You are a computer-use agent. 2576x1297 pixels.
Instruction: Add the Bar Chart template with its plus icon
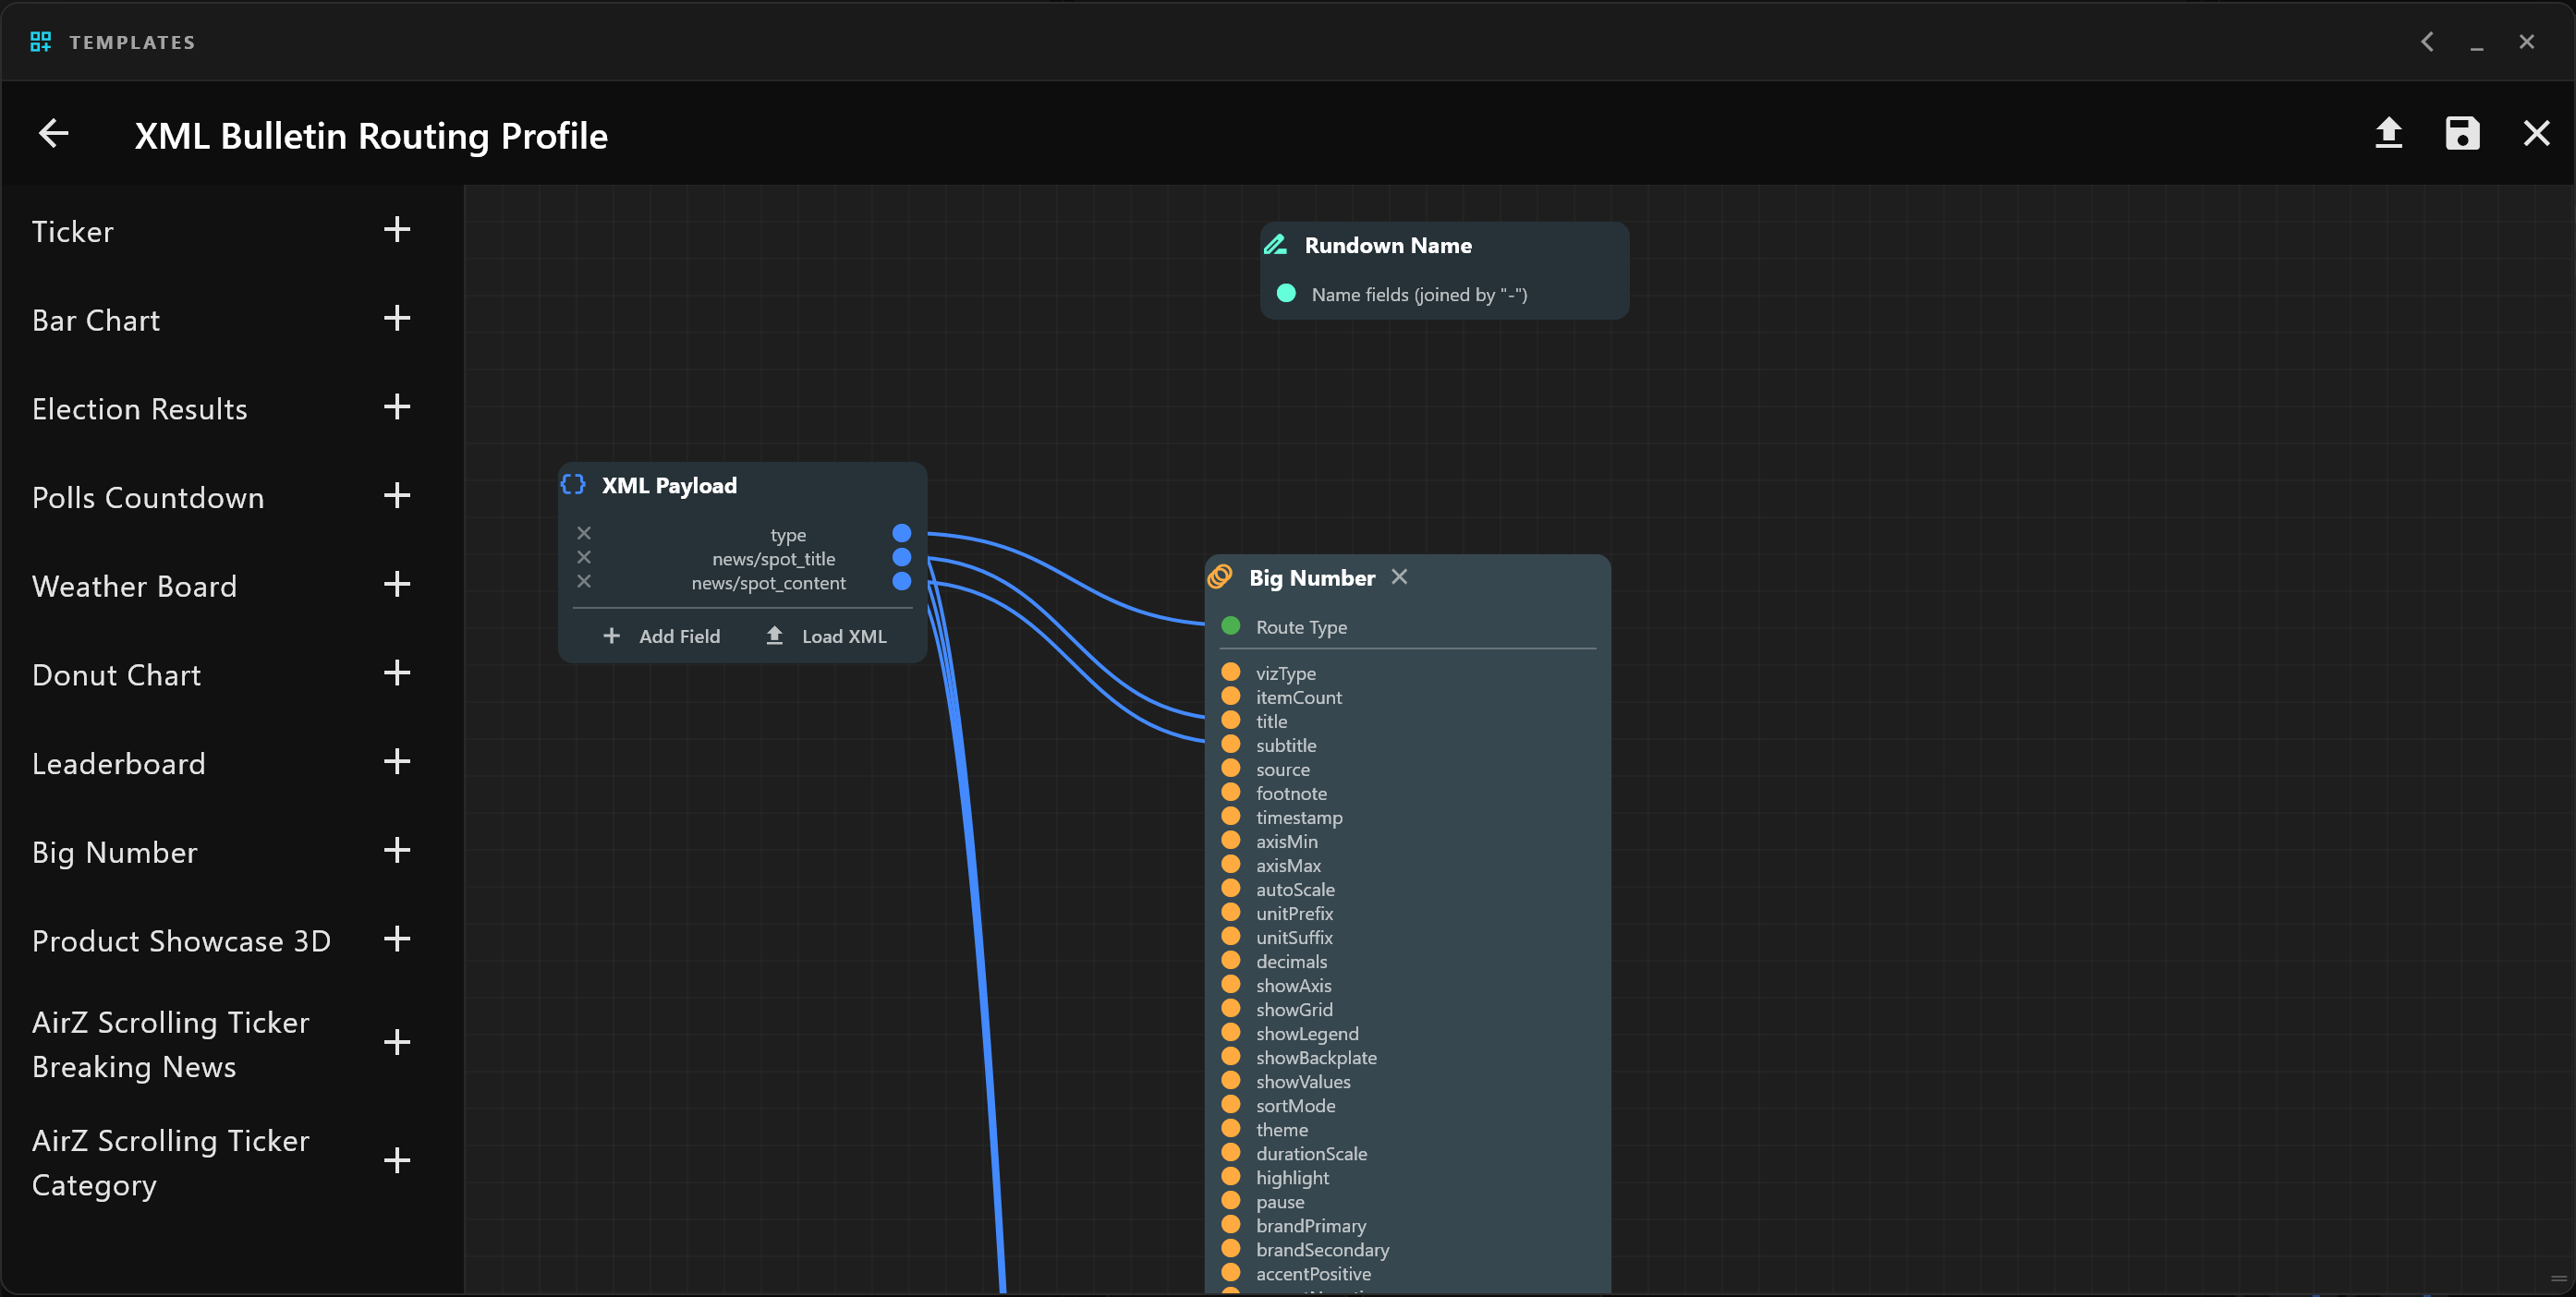(x=397, y=318)
